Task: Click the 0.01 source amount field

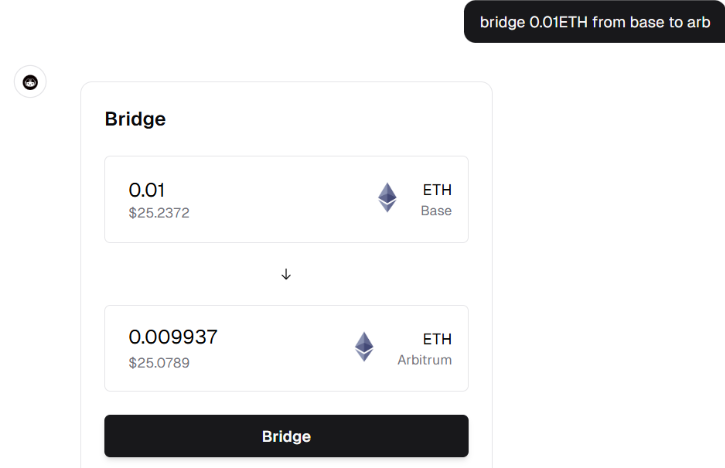Action: [147, 190]
